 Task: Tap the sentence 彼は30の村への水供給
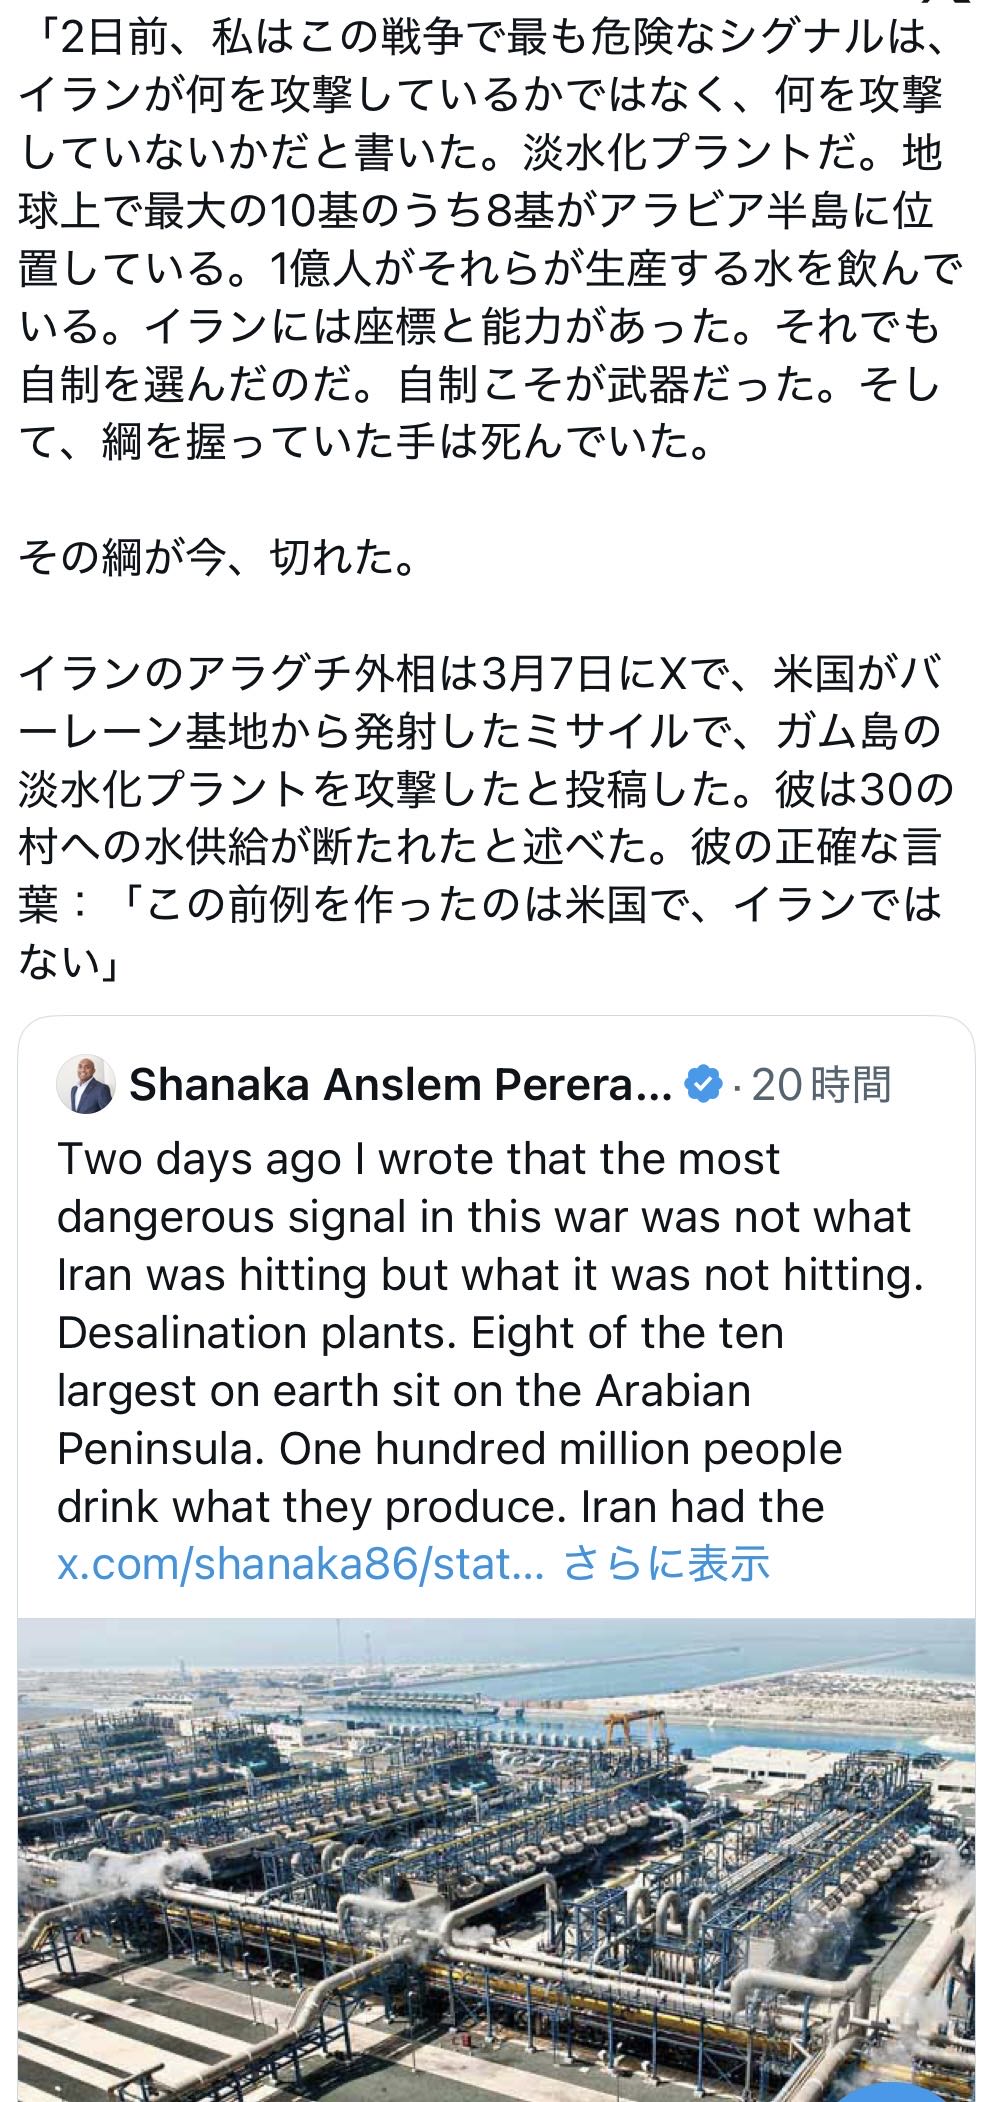click(x=400, y=848)
